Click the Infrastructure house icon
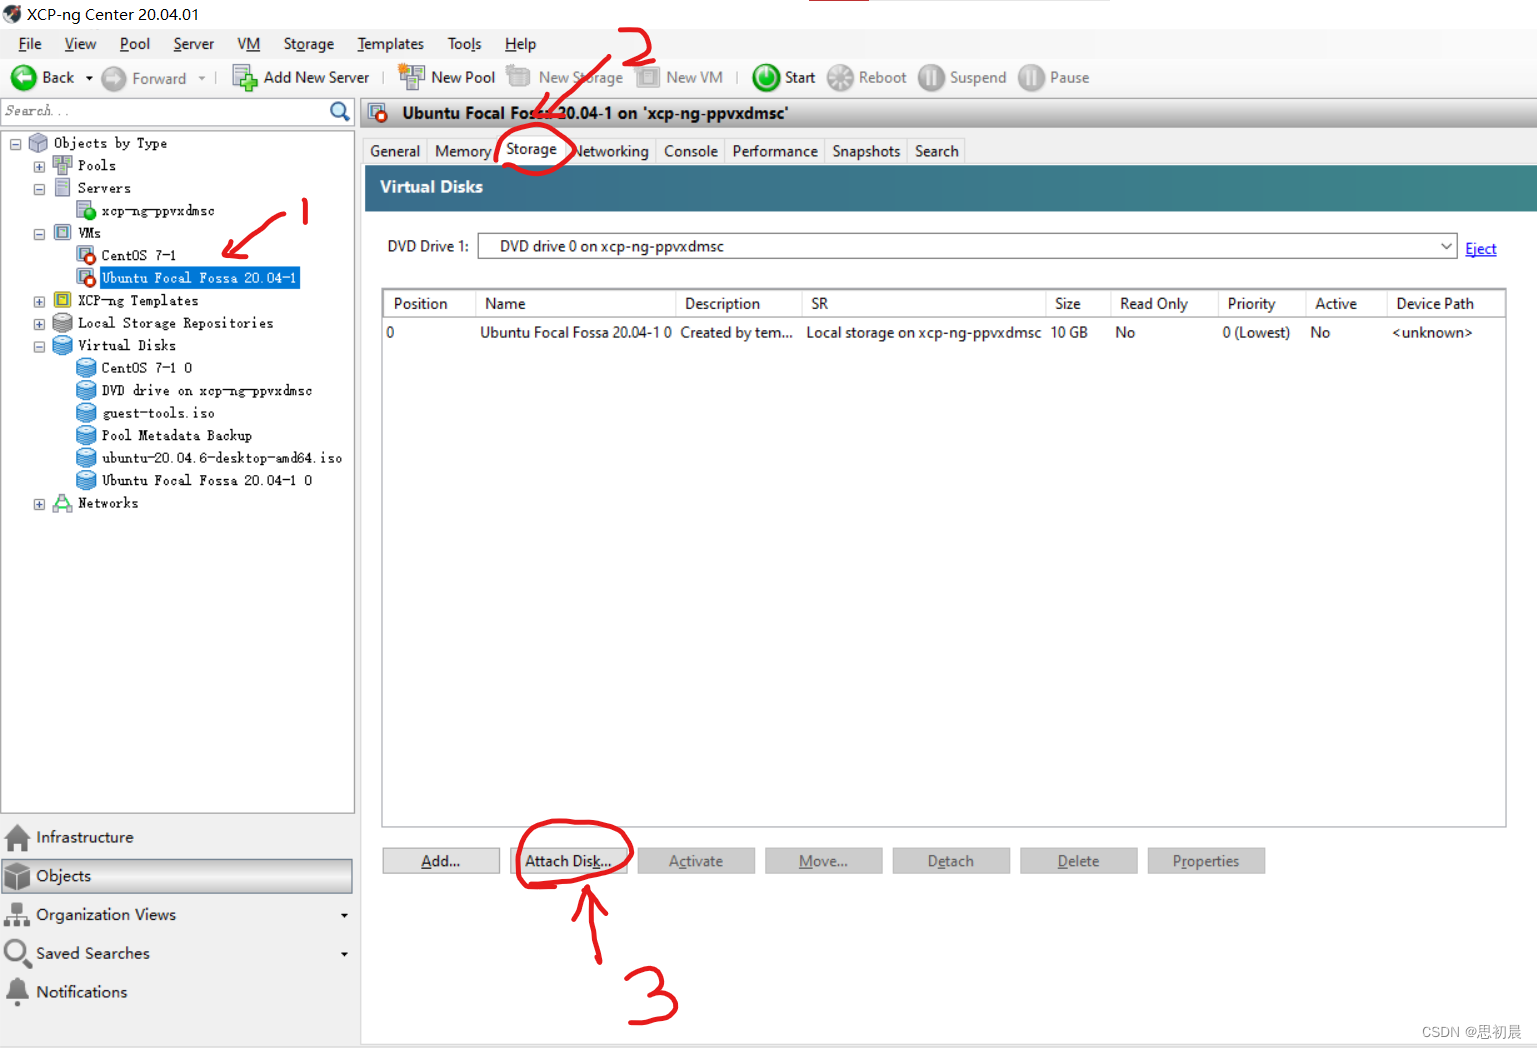 coord(17,837)
